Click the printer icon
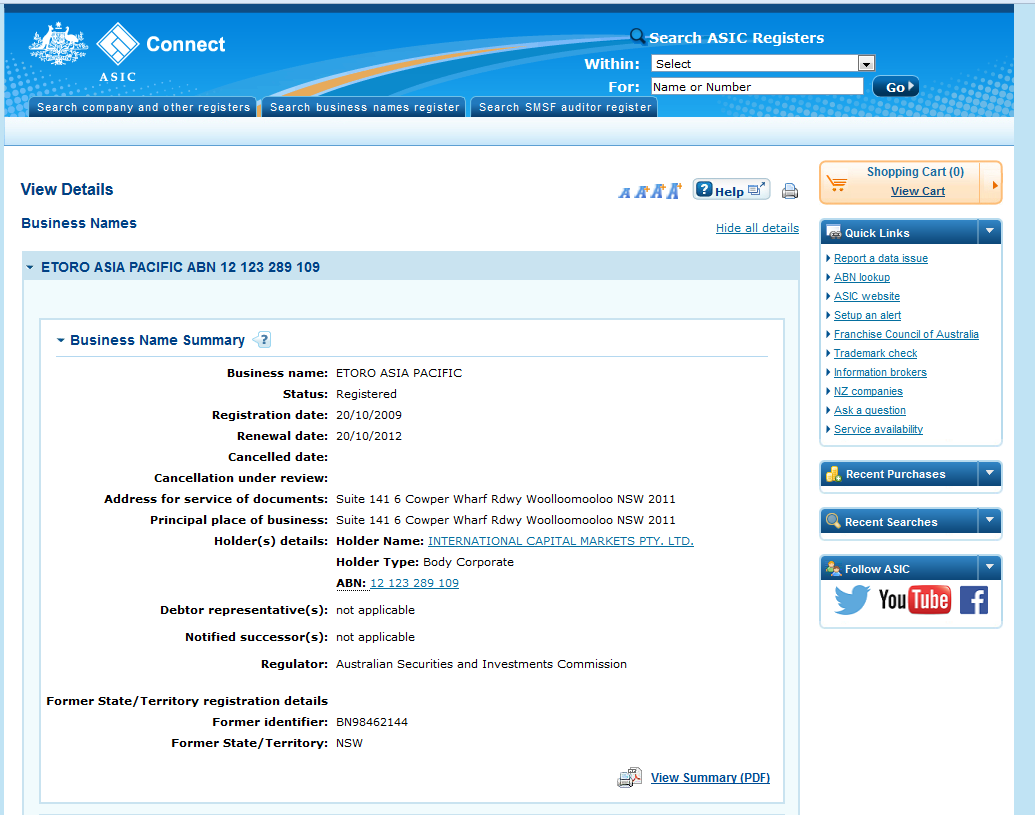This screenshot has width=1035, height=815. point(789,191)
